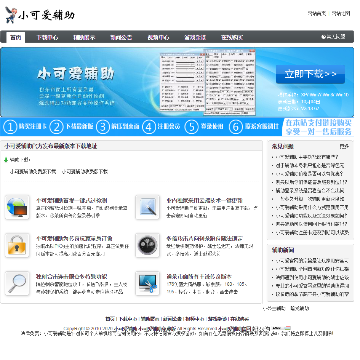Image resolution: width=360 pixels, height=360 pixels.
Task: Click the dark gauge dial feature icon
Action: tap(147, 245)
